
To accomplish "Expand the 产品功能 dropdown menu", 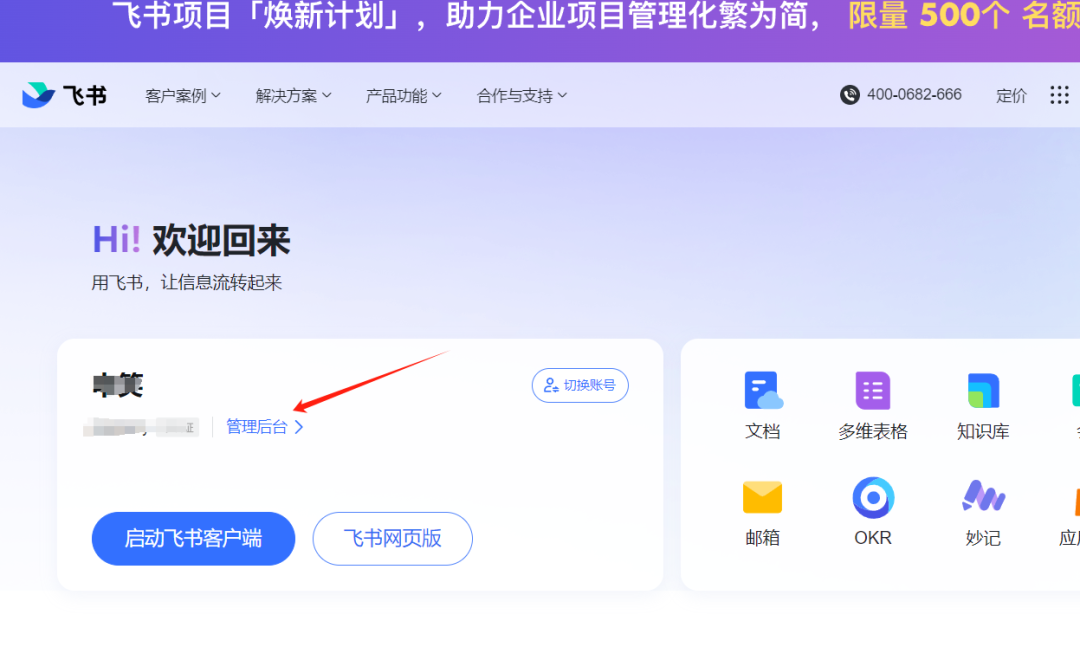I will point(403,96).
